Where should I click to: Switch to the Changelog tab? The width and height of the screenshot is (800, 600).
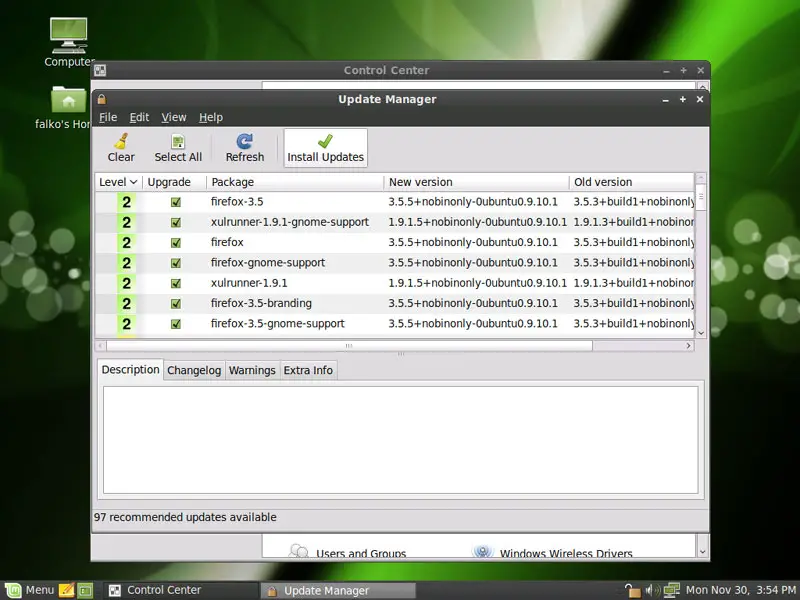194,370
